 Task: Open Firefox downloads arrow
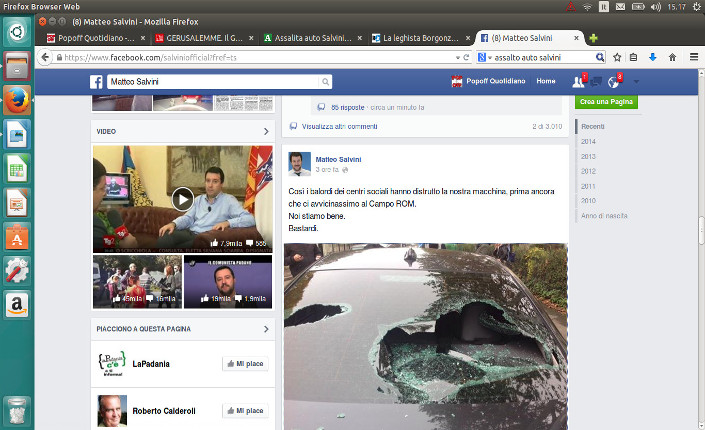652,57
